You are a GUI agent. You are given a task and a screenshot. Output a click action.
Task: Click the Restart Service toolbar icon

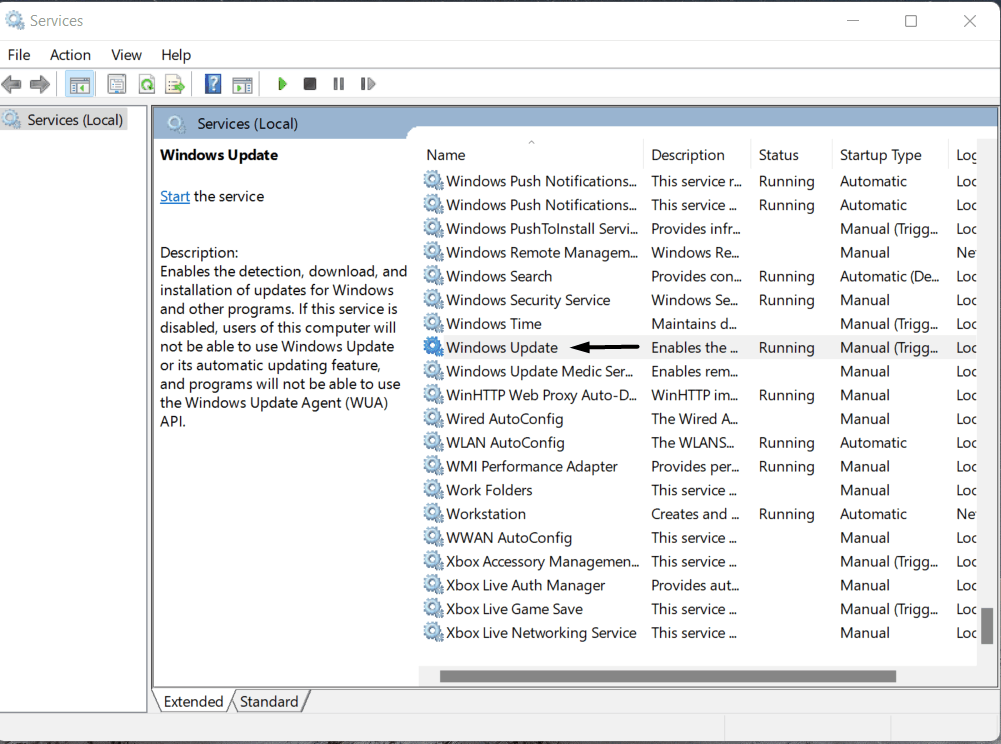pos(367,84)
